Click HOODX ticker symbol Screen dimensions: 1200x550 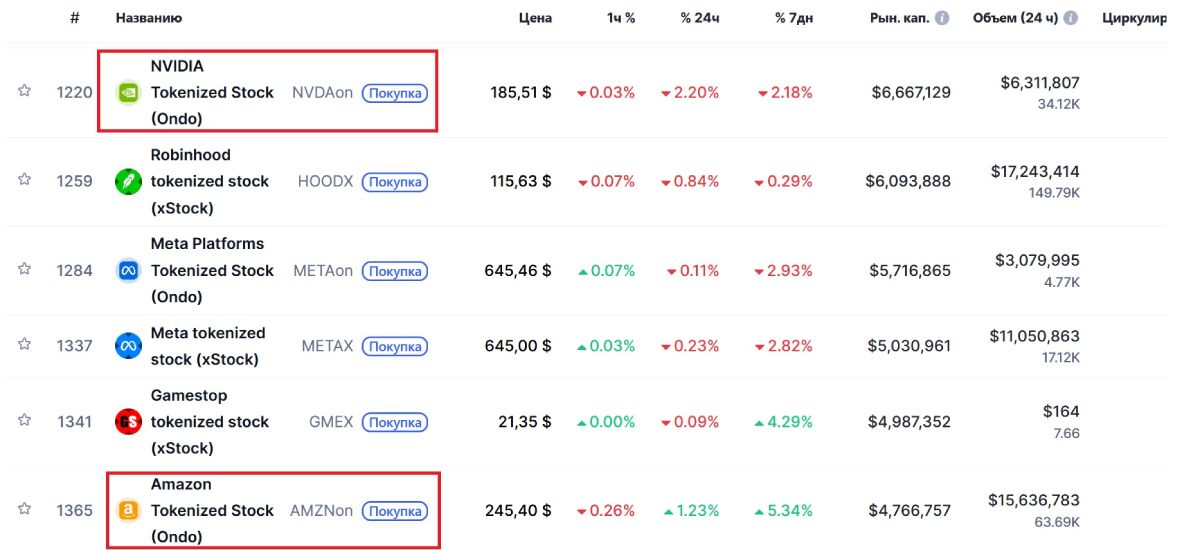(x=325, y=181)
